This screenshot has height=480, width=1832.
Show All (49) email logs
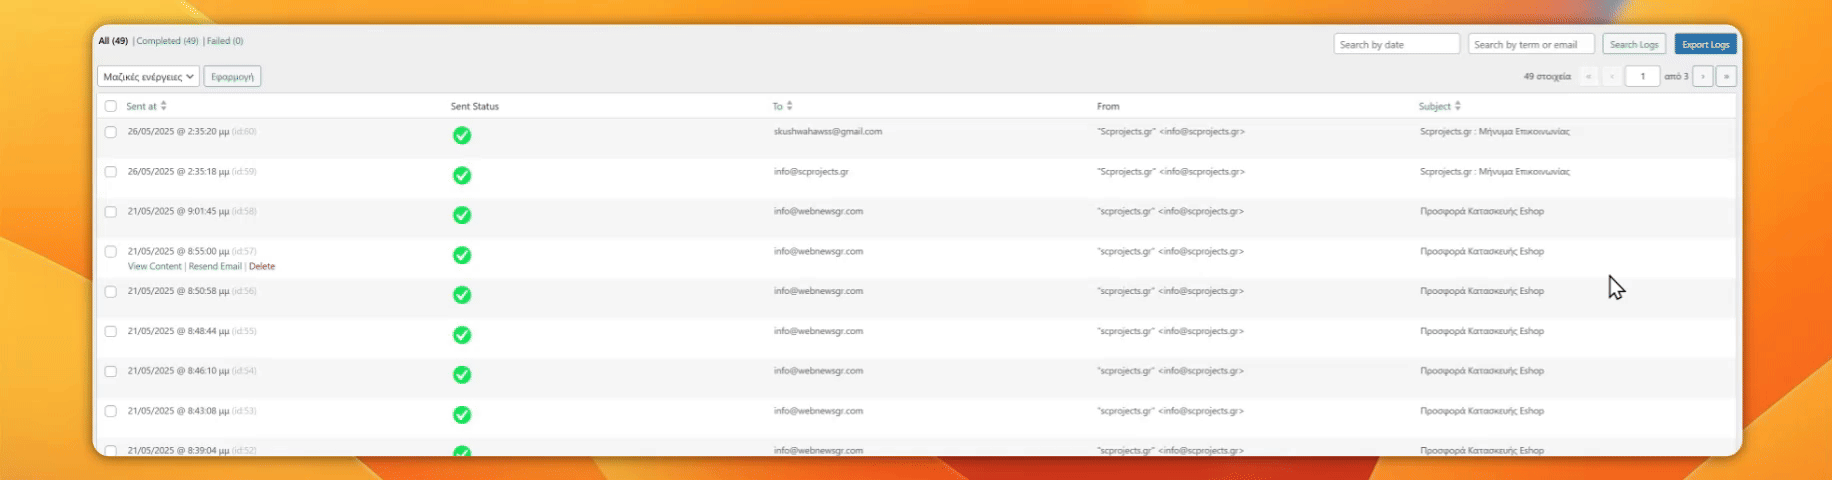pyautogui.click(x=113, y=41)
